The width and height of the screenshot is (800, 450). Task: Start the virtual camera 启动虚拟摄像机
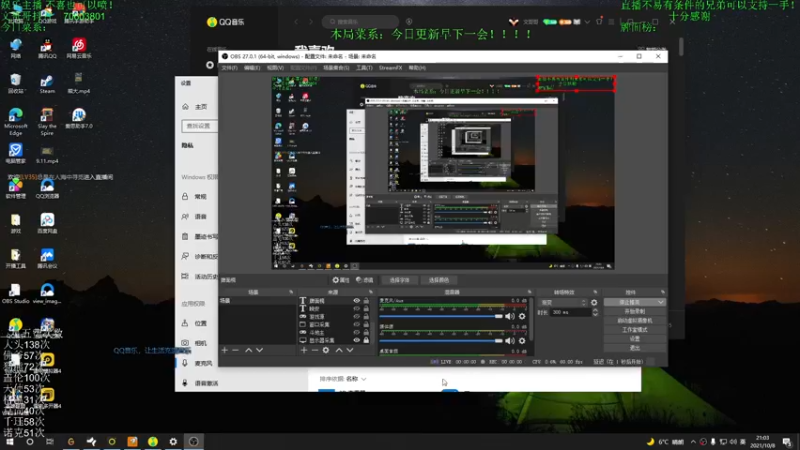pyautogui.click(x=635, y=320)
